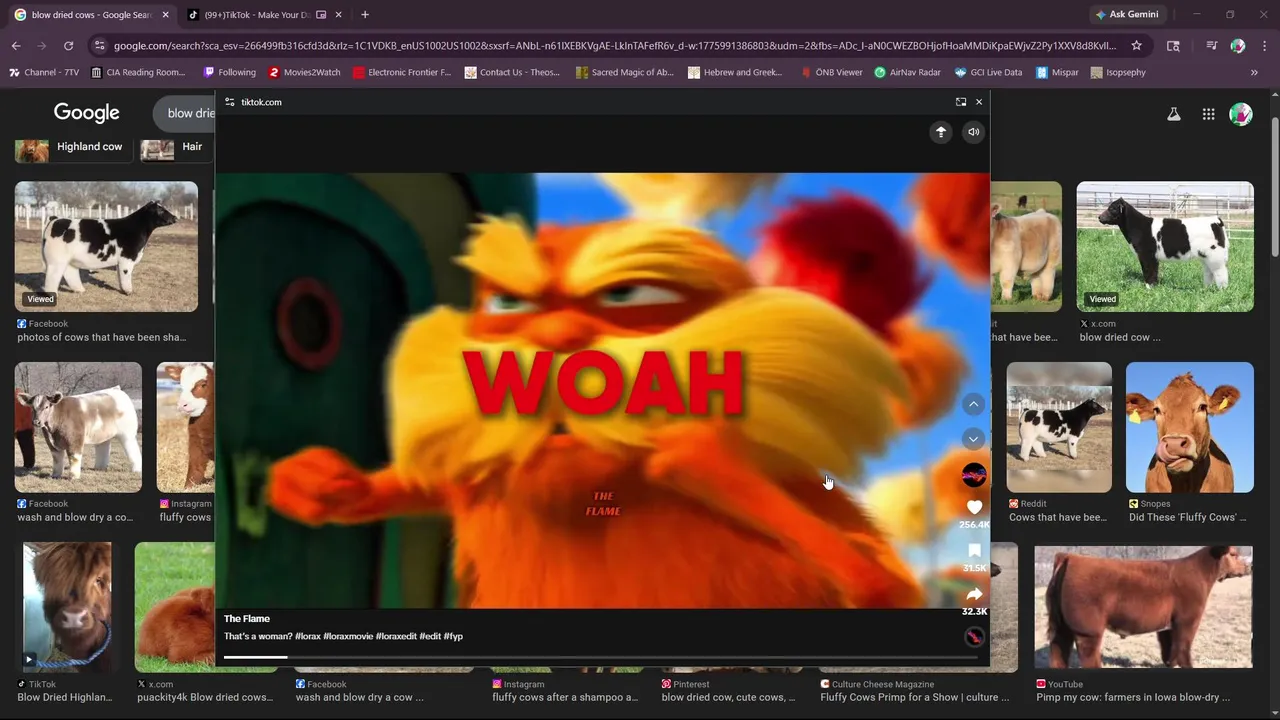1280x720 pixels.
Task: Open the Sacred Magic of Ab... bookmark
Action: pyautogui.click(x=624, y=73)
